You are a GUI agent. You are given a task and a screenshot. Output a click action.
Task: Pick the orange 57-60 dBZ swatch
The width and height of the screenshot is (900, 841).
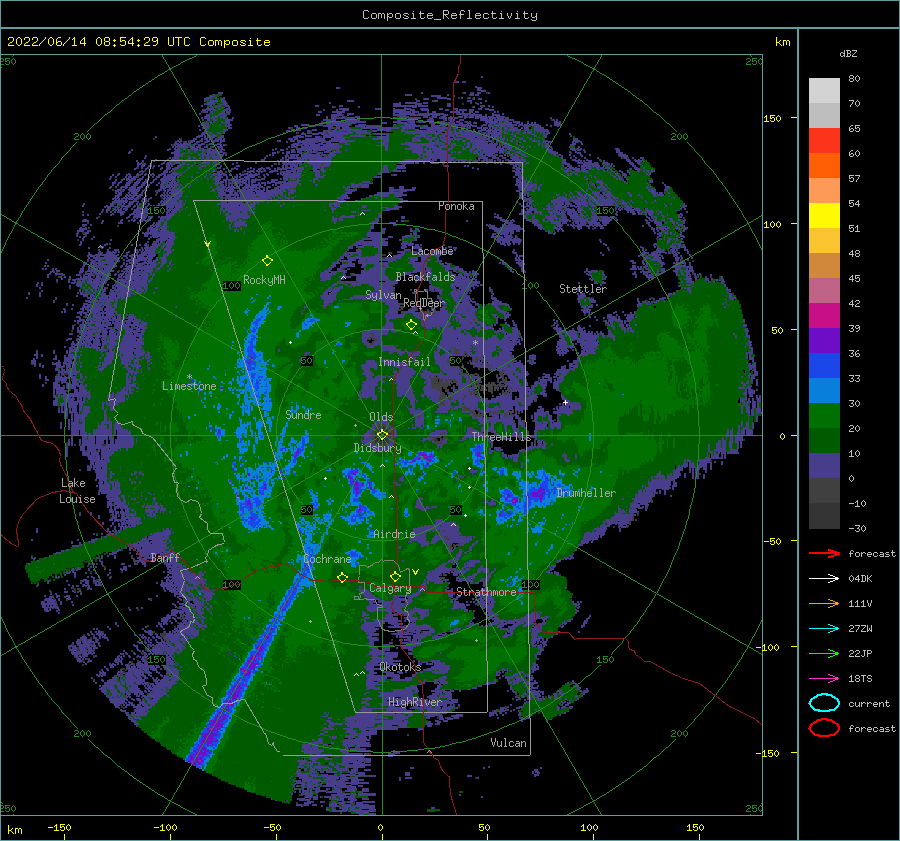[x=824, y=166]
